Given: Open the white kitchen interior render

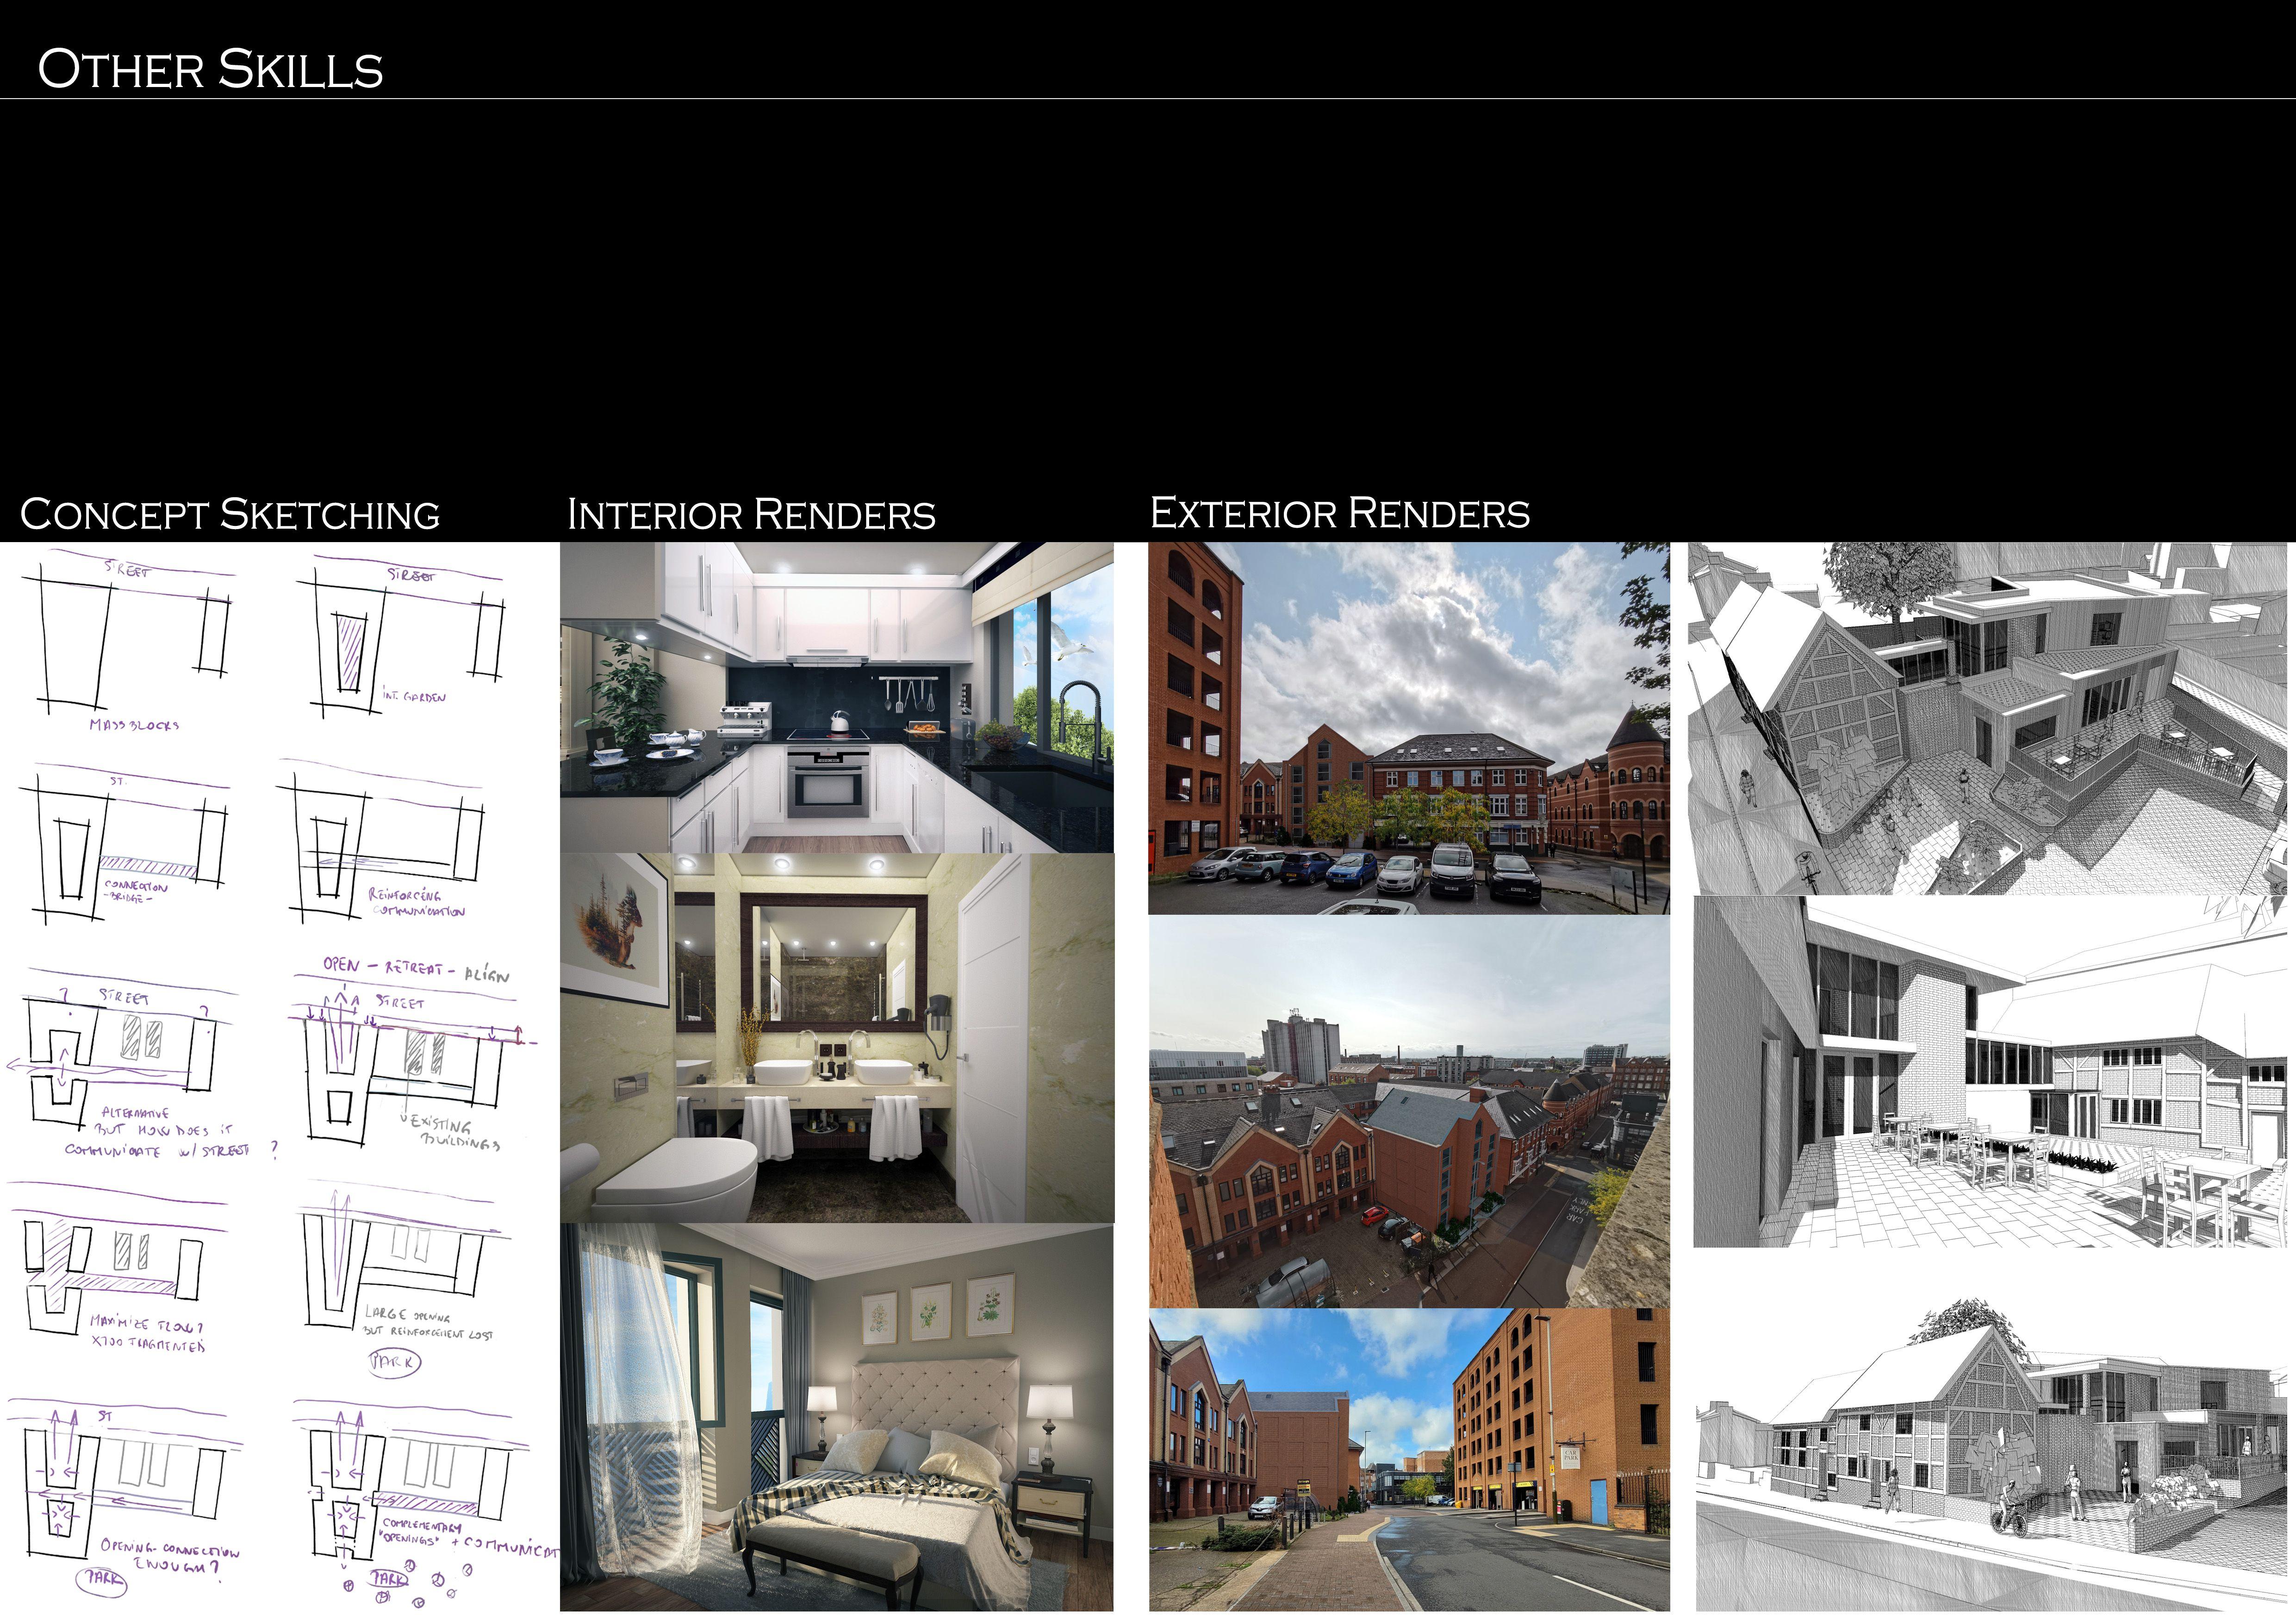Looking at the screenshot, I should tap(836, 697).
